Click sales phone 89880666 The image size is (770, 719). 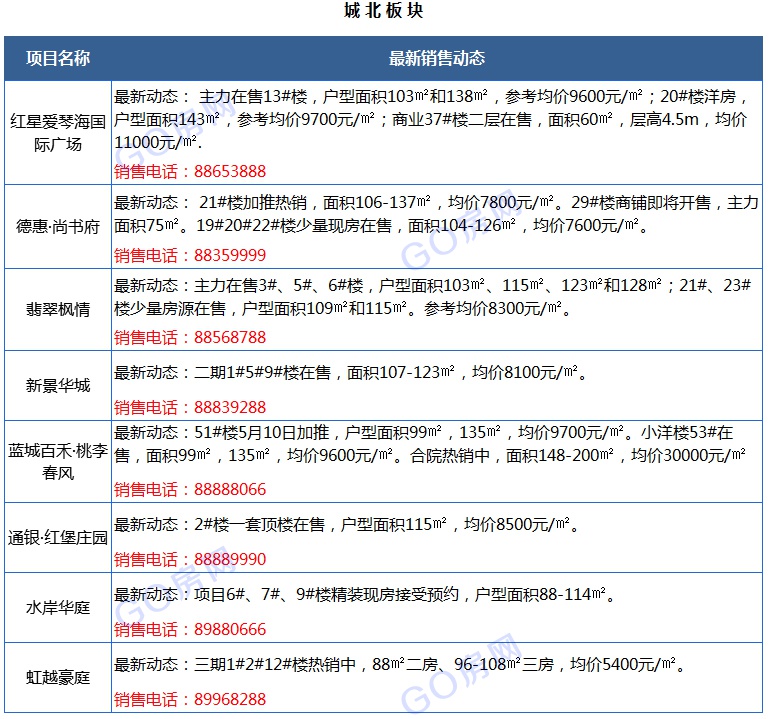(x=230, y=630)
